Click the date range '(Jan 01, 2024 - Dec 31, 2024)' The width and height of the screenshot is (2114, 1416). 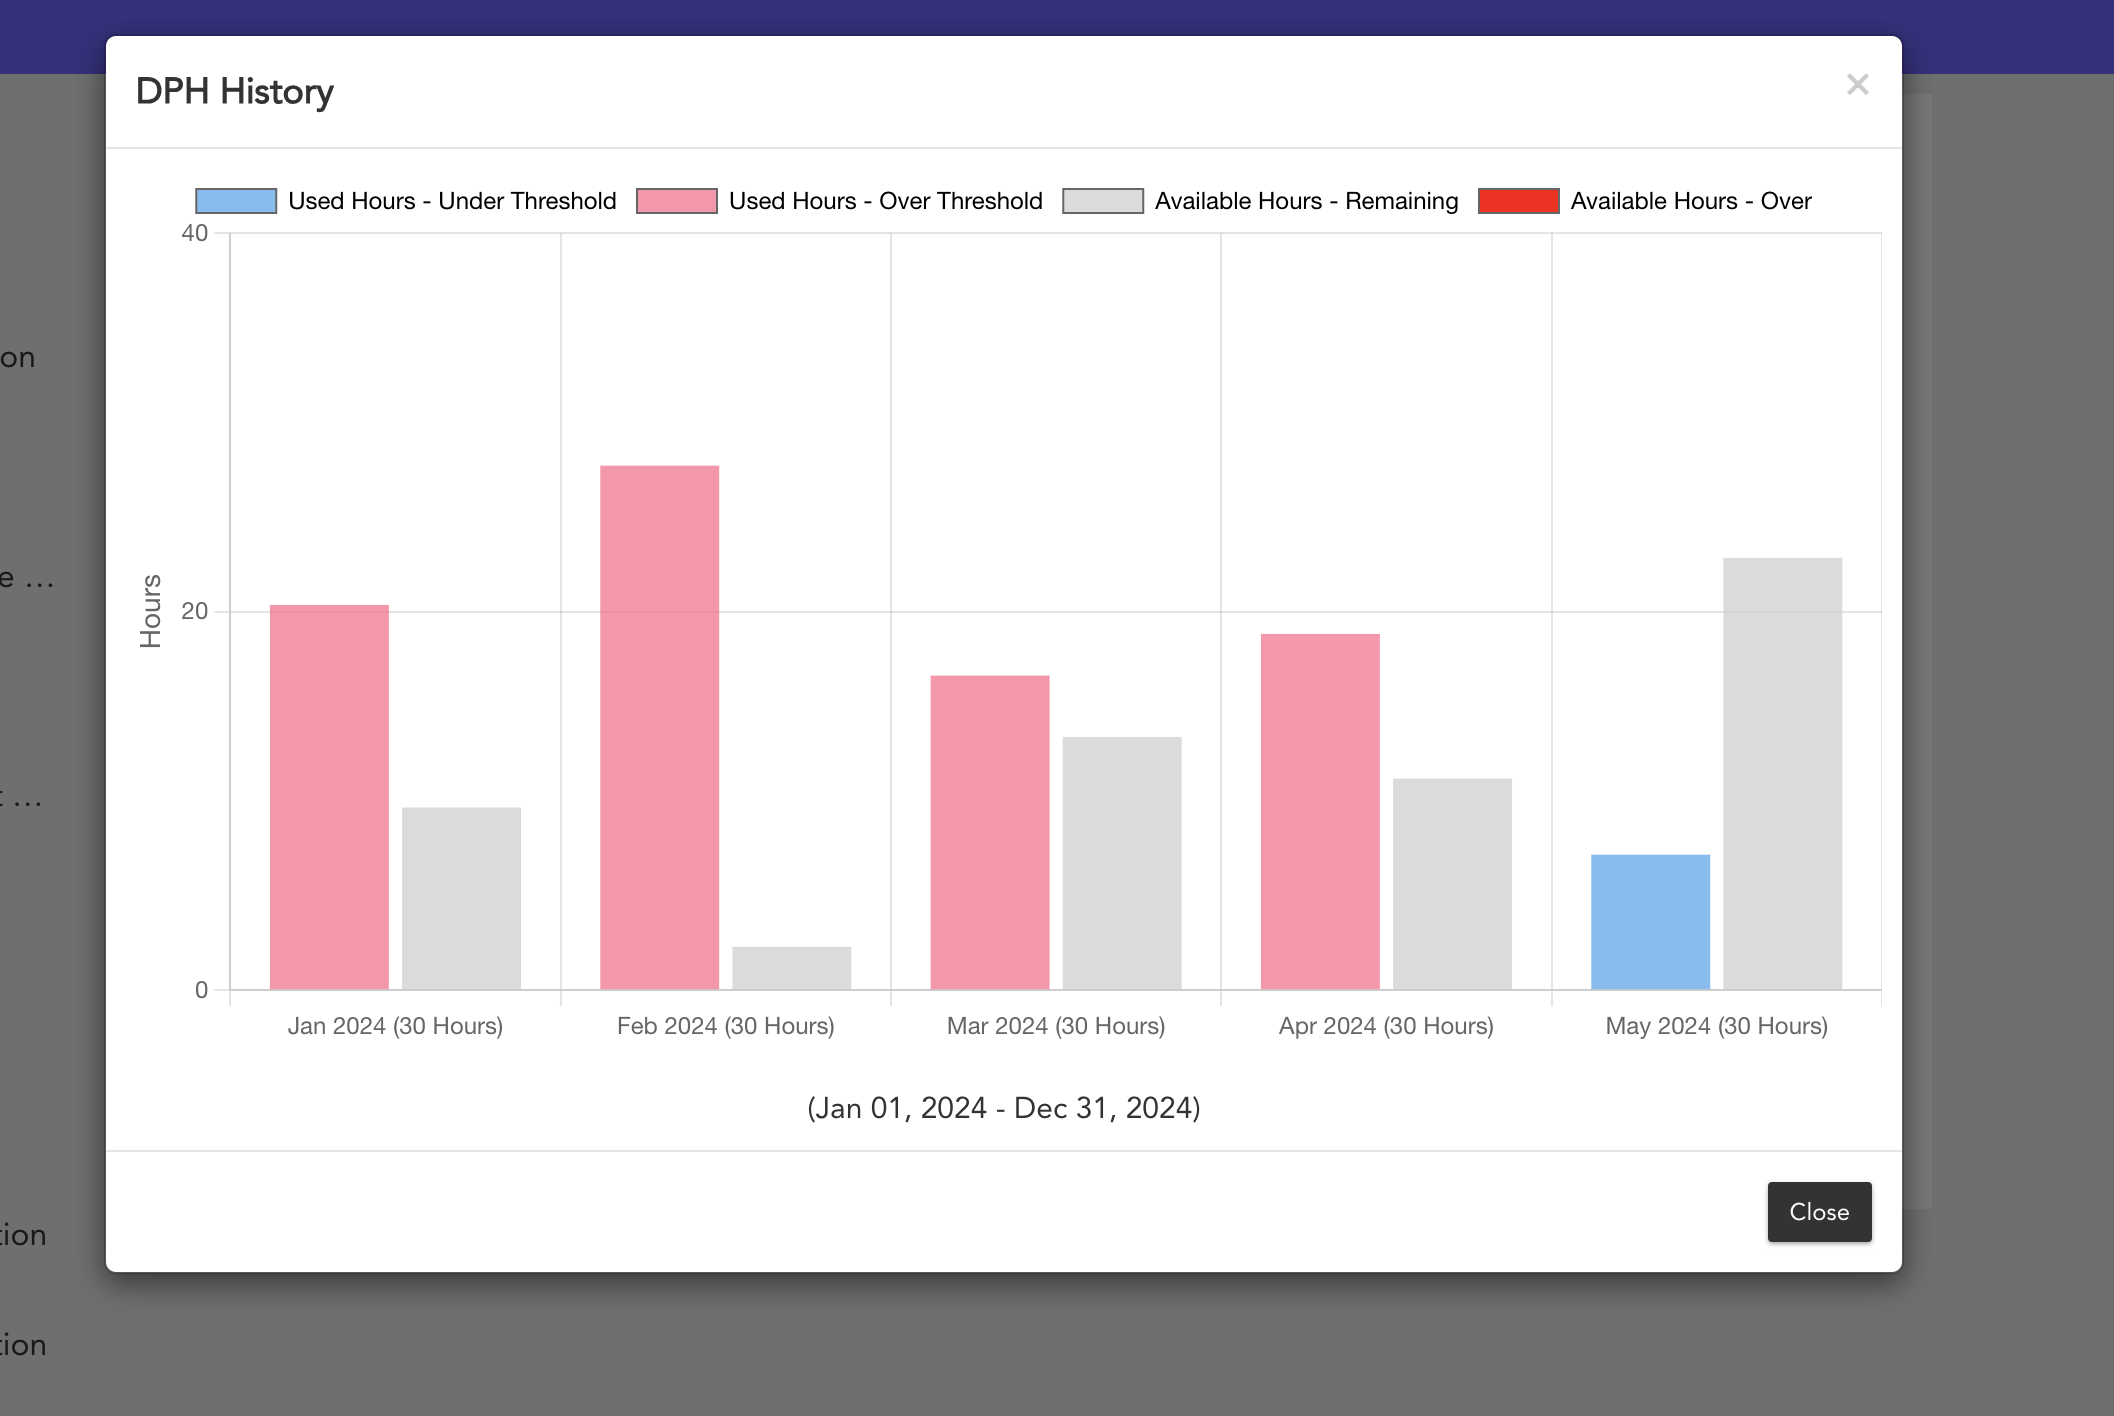coord(1004,1108)
